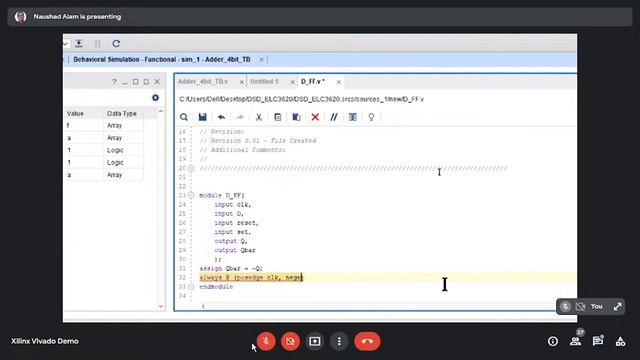The image size is (640, 360).
Task: Expand the self-view tile
Action: coord(618,307)
